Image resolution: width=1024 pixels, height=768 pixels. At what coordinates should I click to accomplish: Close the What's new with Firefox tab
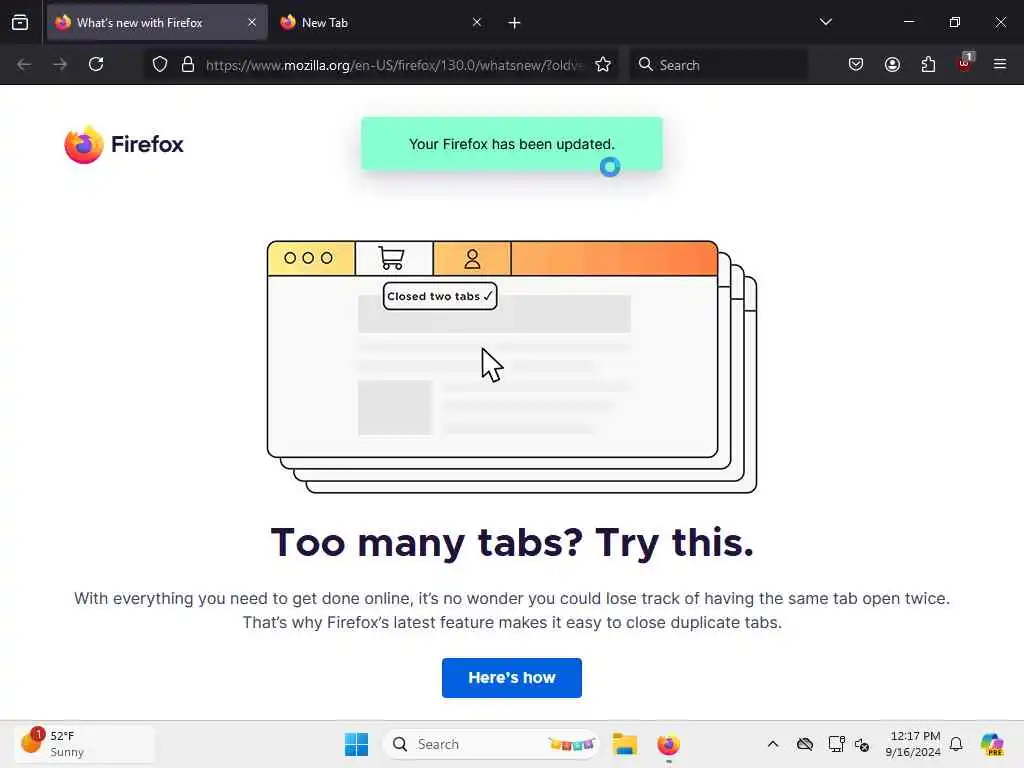[x=252, y=22]
